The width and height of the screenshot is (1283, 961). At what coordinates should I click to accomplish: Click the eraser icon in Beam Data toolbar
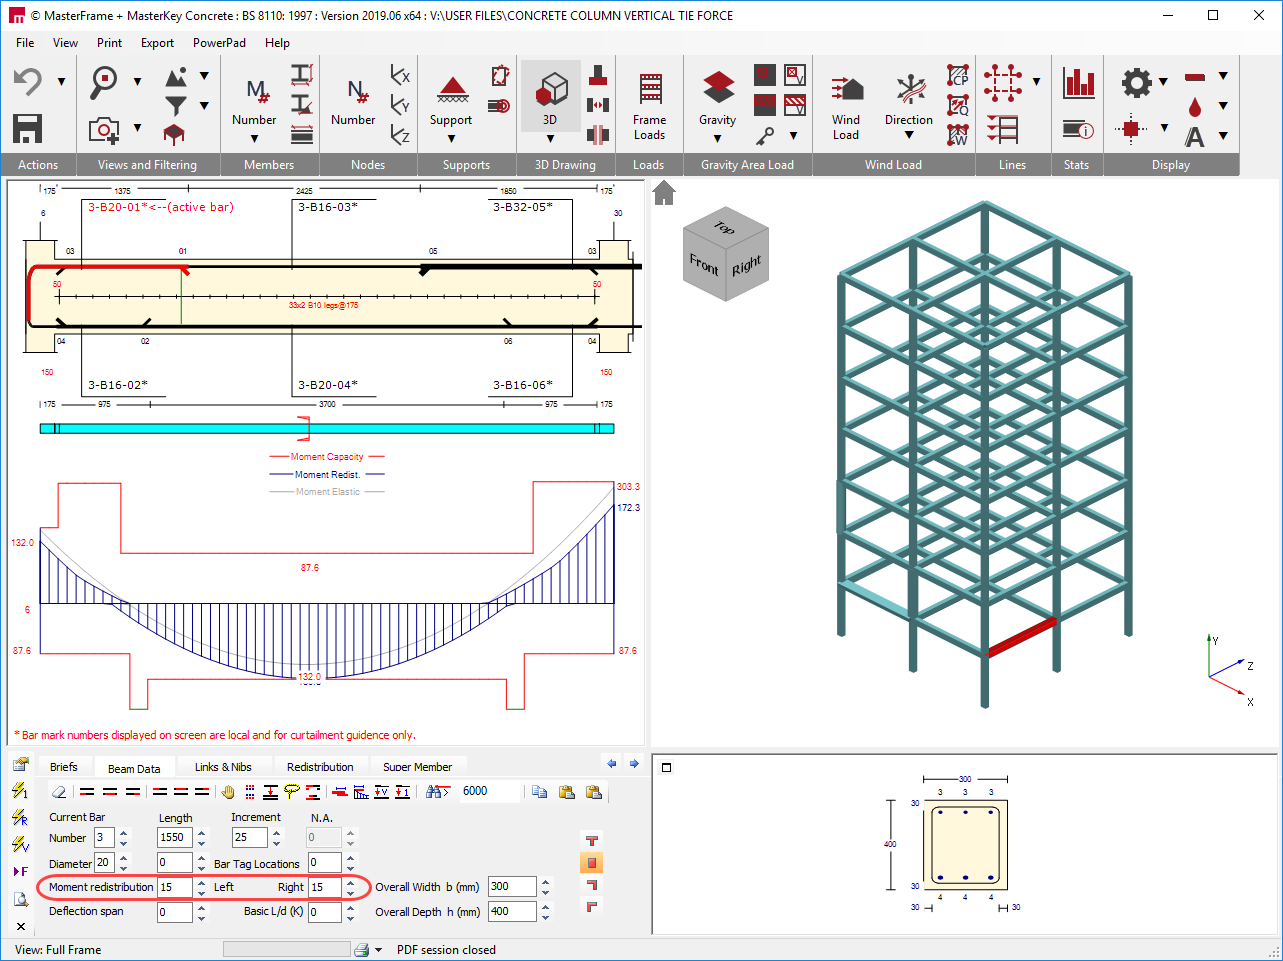click(x=59, y=792)
